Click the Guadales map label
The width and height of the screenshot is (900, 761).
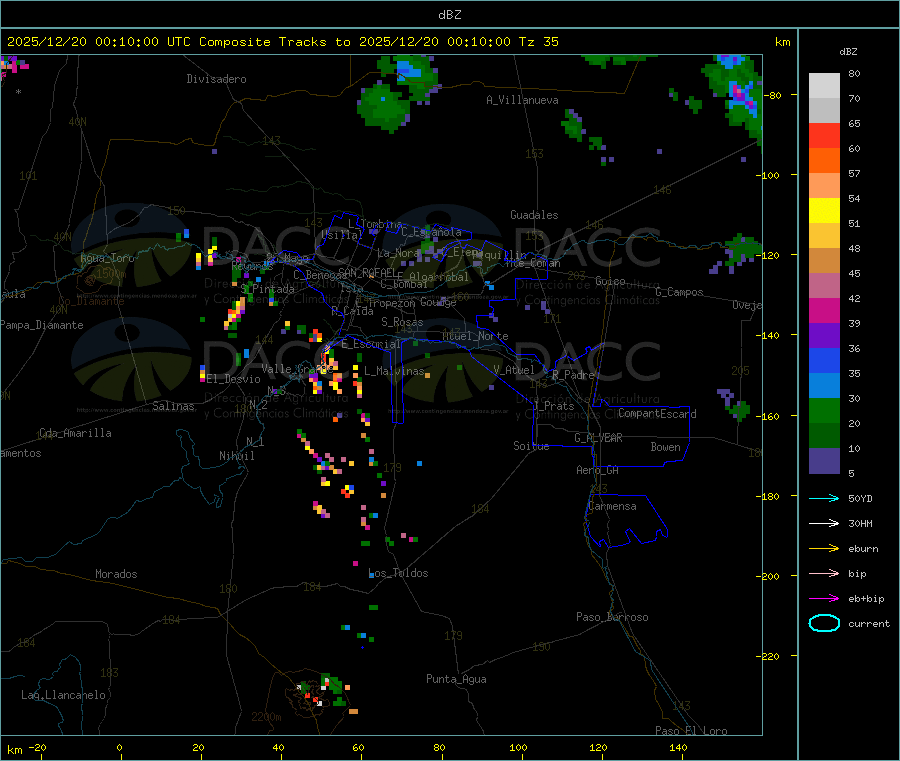pos(534,215)
